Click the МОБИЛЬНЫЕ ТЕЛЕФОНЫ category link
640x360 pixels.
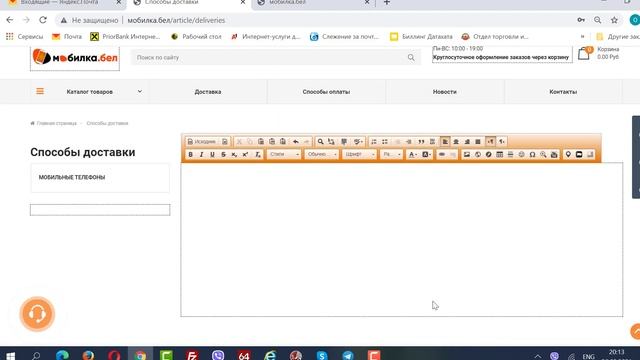(72, 177)
